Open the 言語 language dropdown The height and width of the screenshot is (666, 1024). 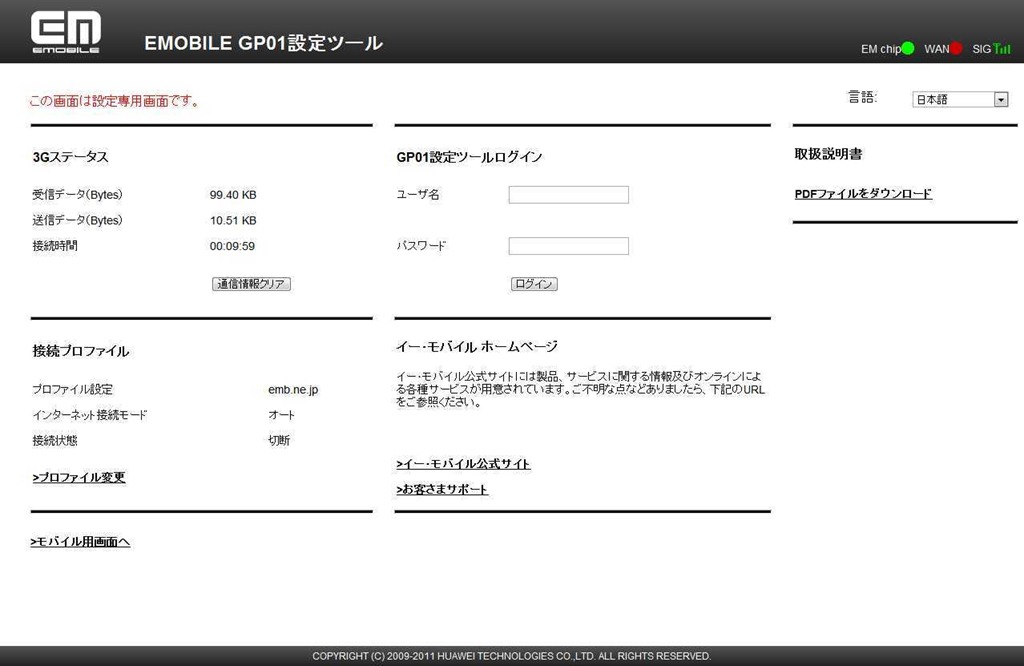point(960,99)
